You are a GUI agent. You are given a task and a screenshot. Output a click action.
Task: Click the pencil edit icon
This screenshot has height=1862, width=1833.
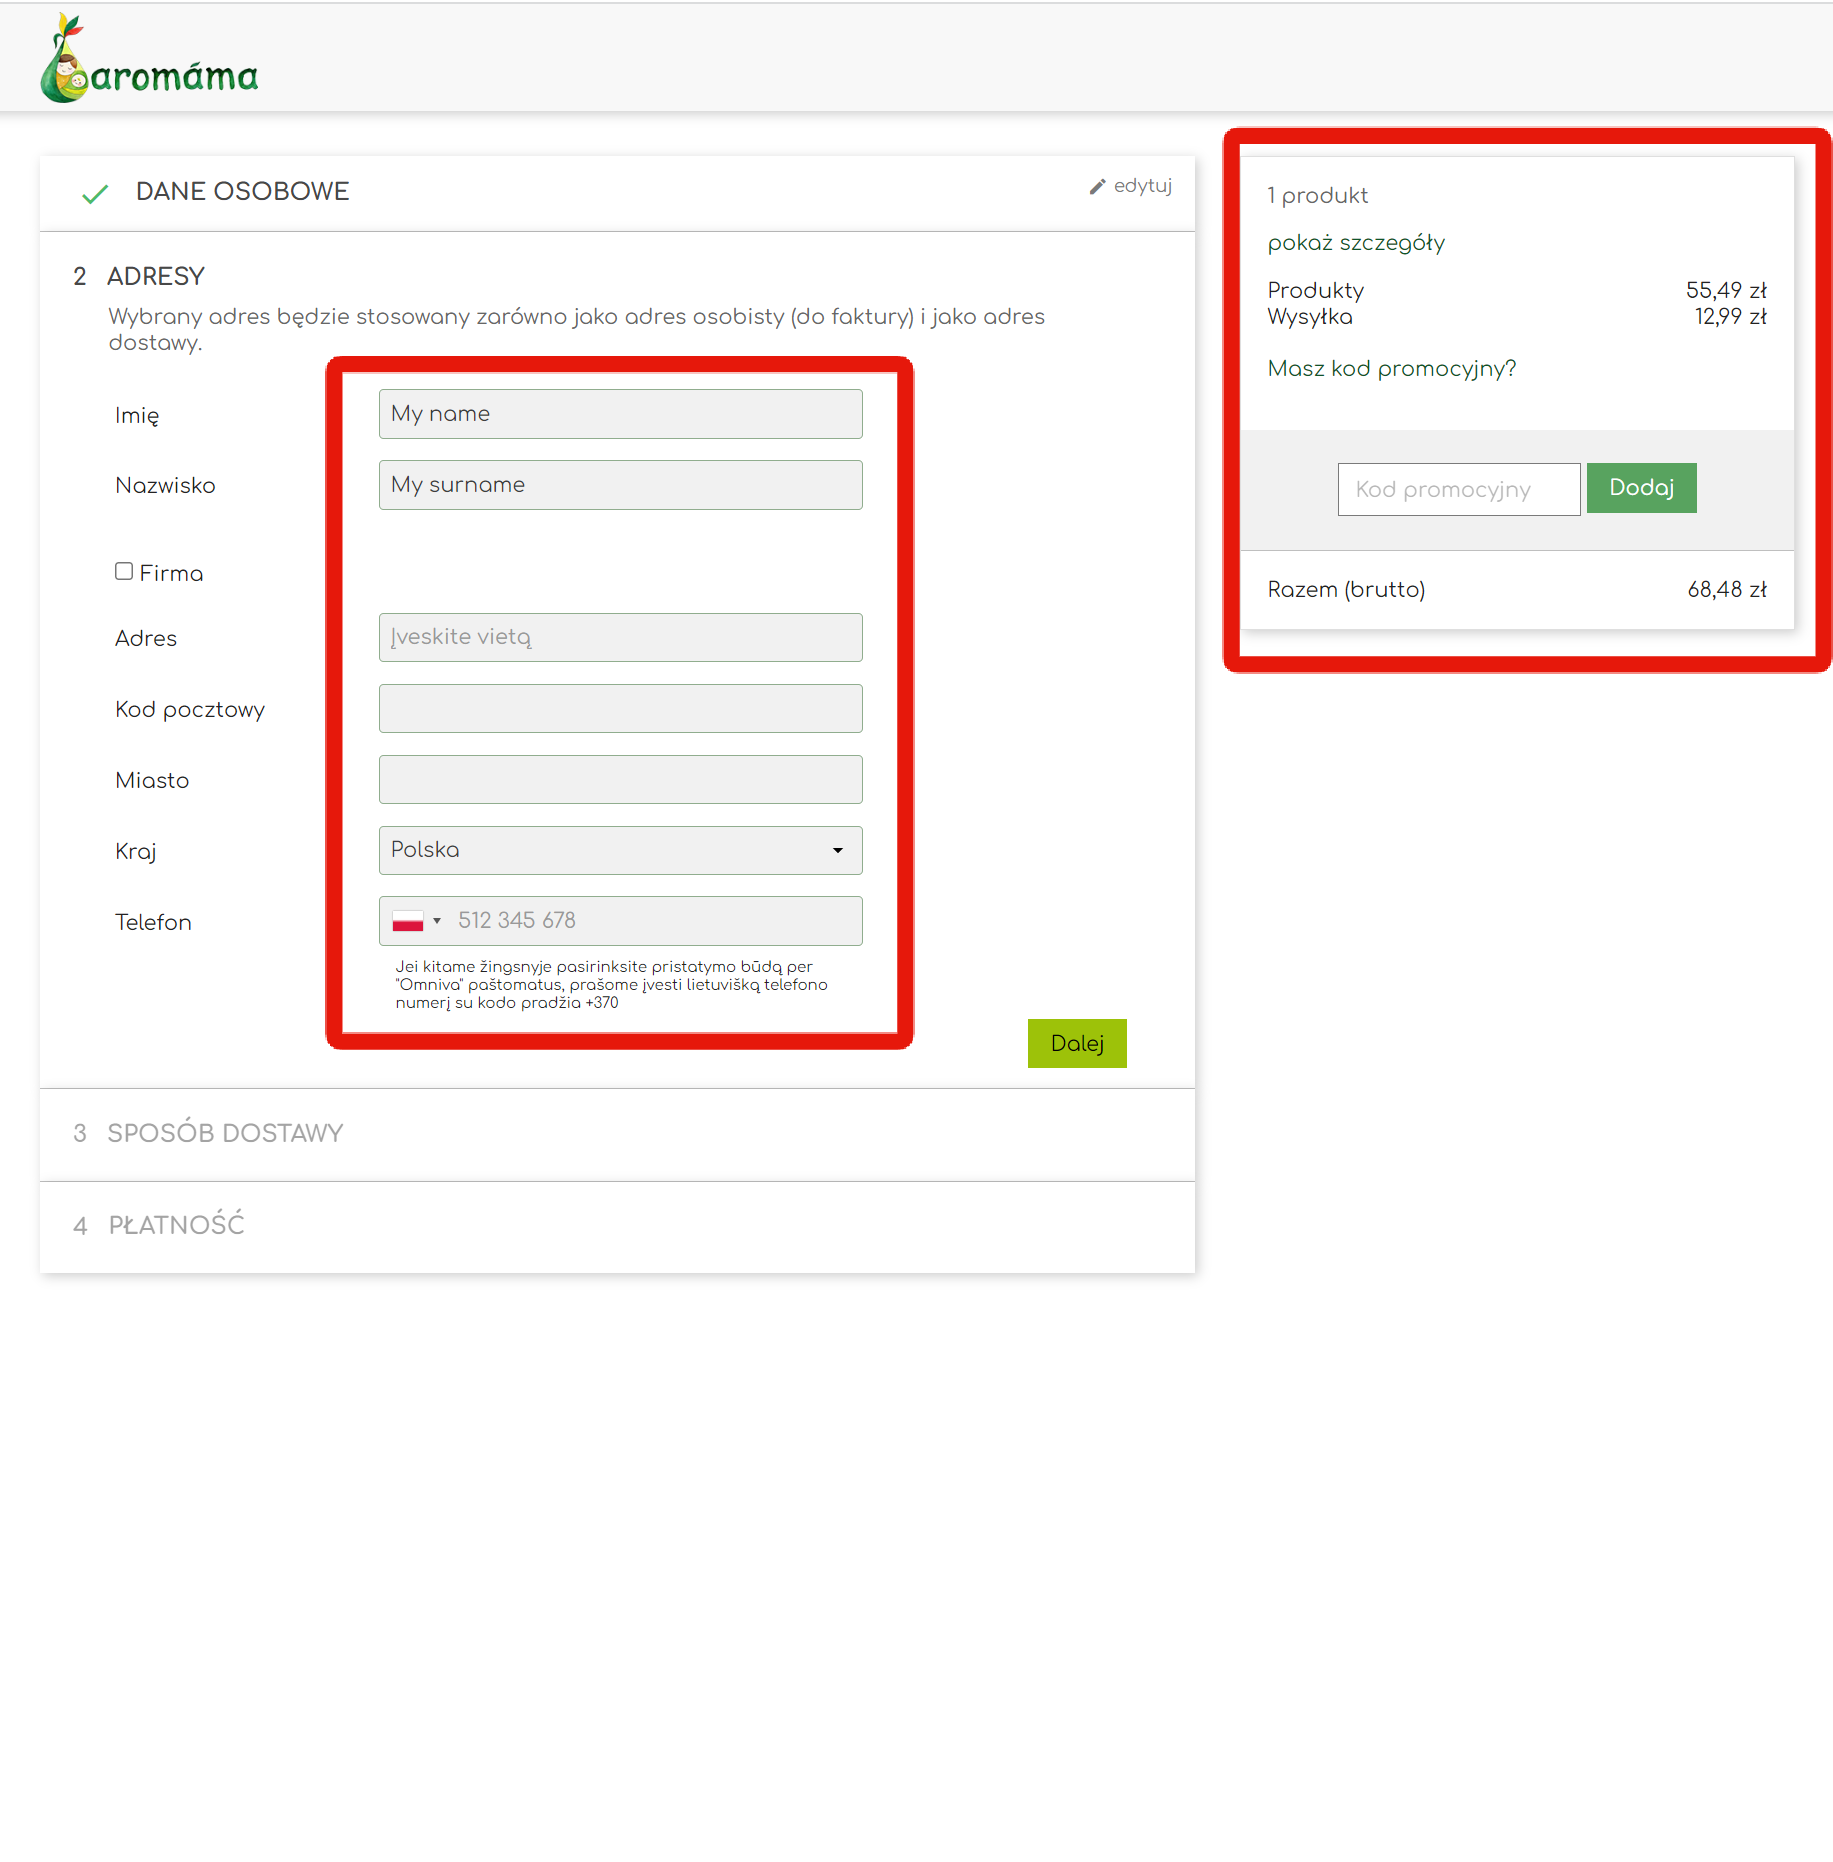(1097, 187)
